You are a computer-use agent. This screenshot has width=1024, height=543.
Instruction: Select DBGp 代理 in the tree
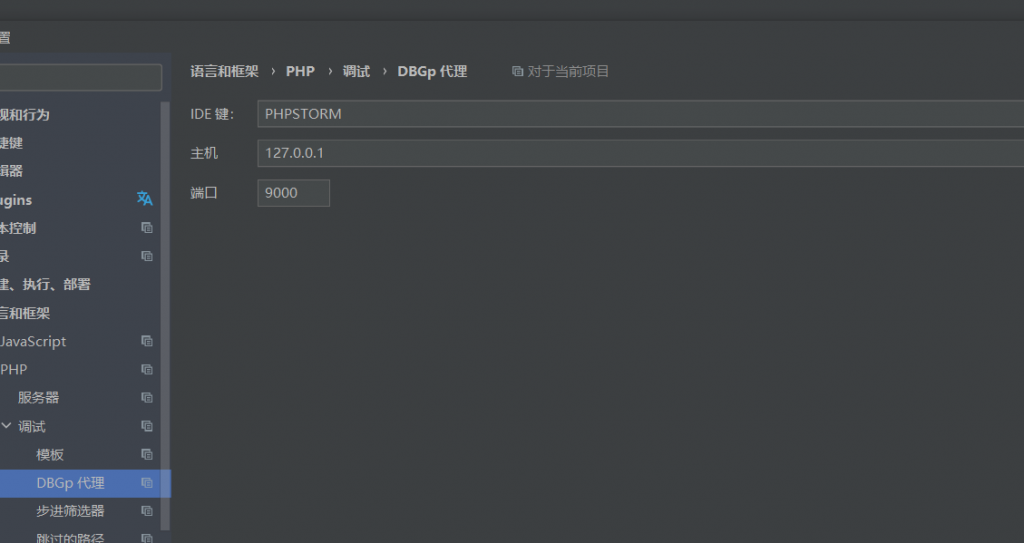coord(71,483)
